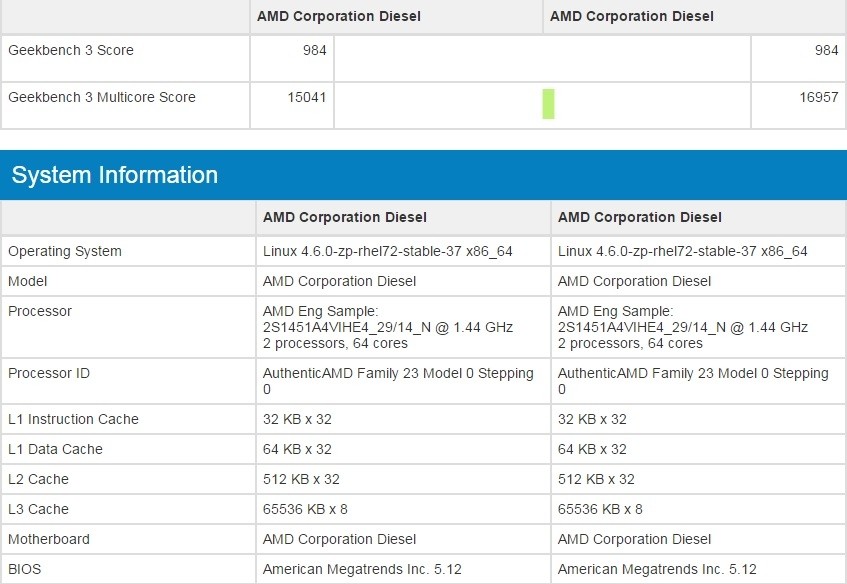Click the System Information section header
Viewport: 847px width, 584px height.
[115, 174]
